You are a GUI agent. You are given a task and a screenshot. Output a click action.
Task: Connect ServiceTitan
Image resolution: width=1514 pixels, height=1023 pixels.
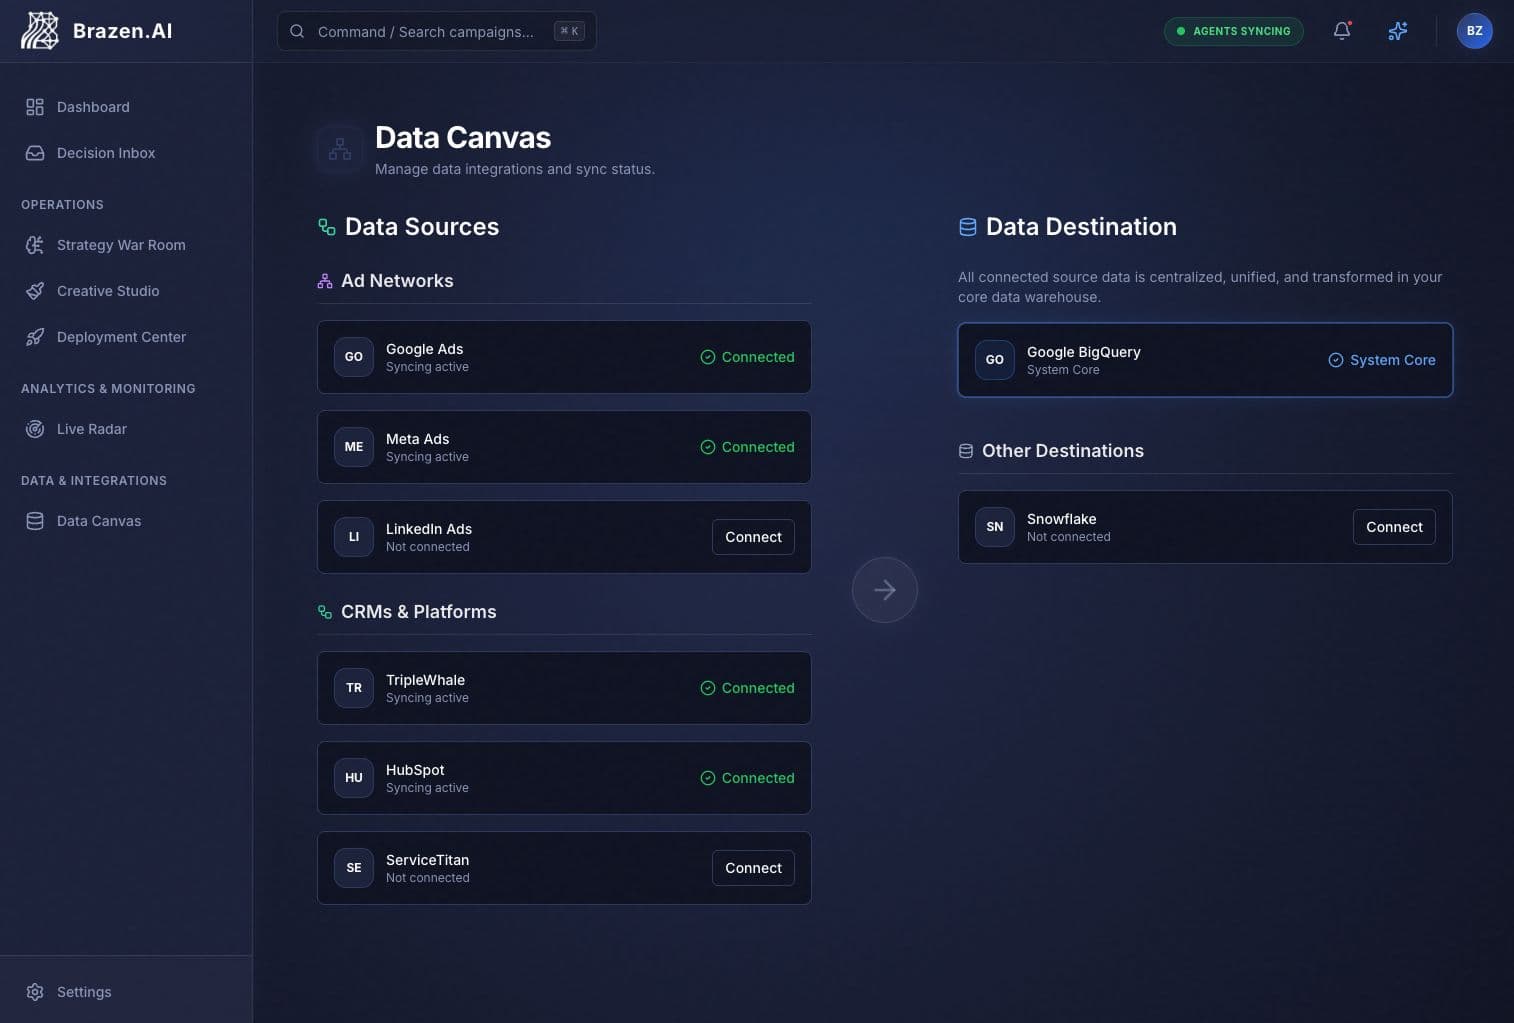pos(753,868)
